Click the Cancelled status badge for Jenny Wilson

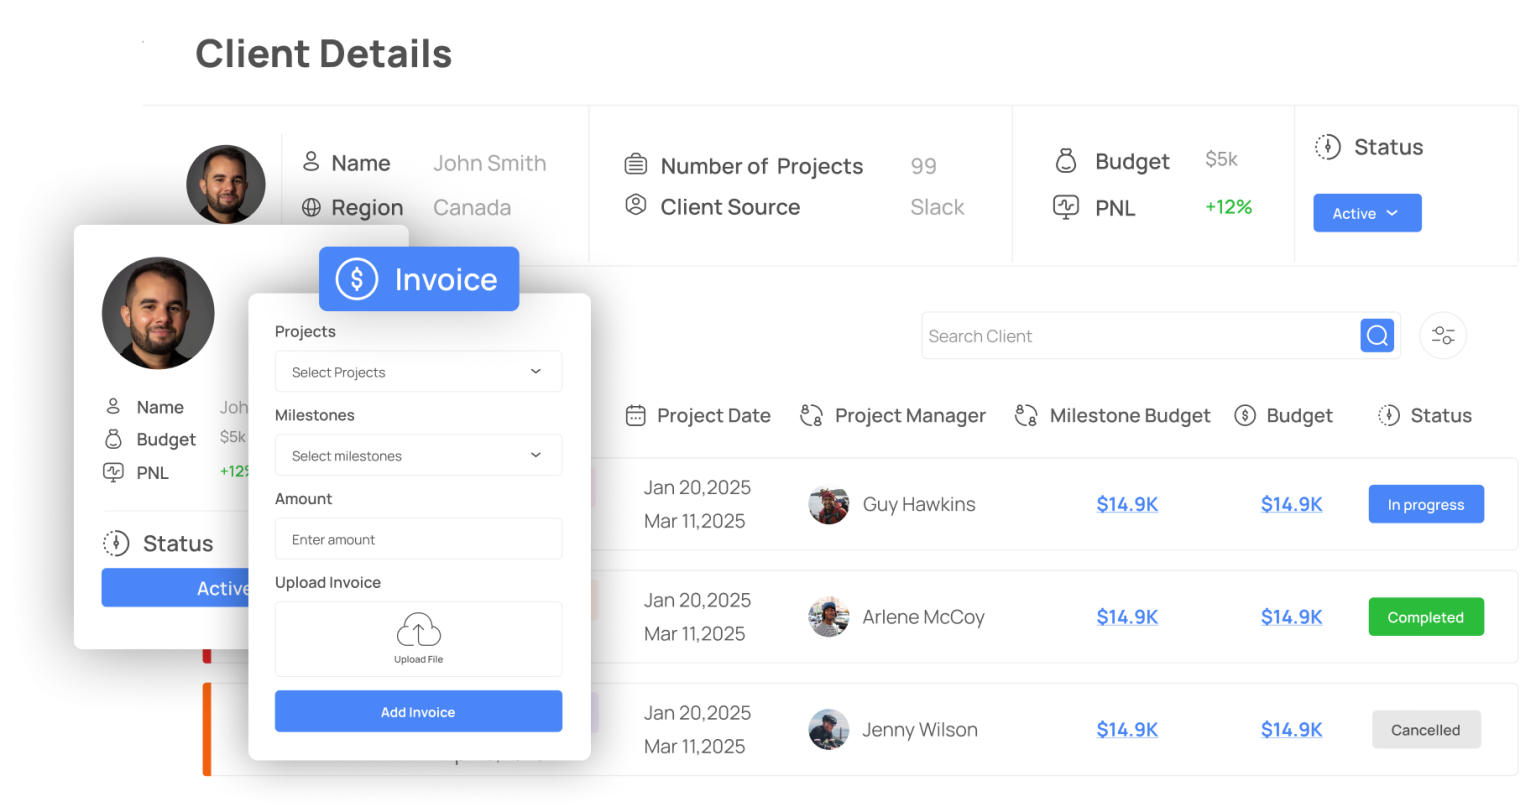pos(1425,730)
